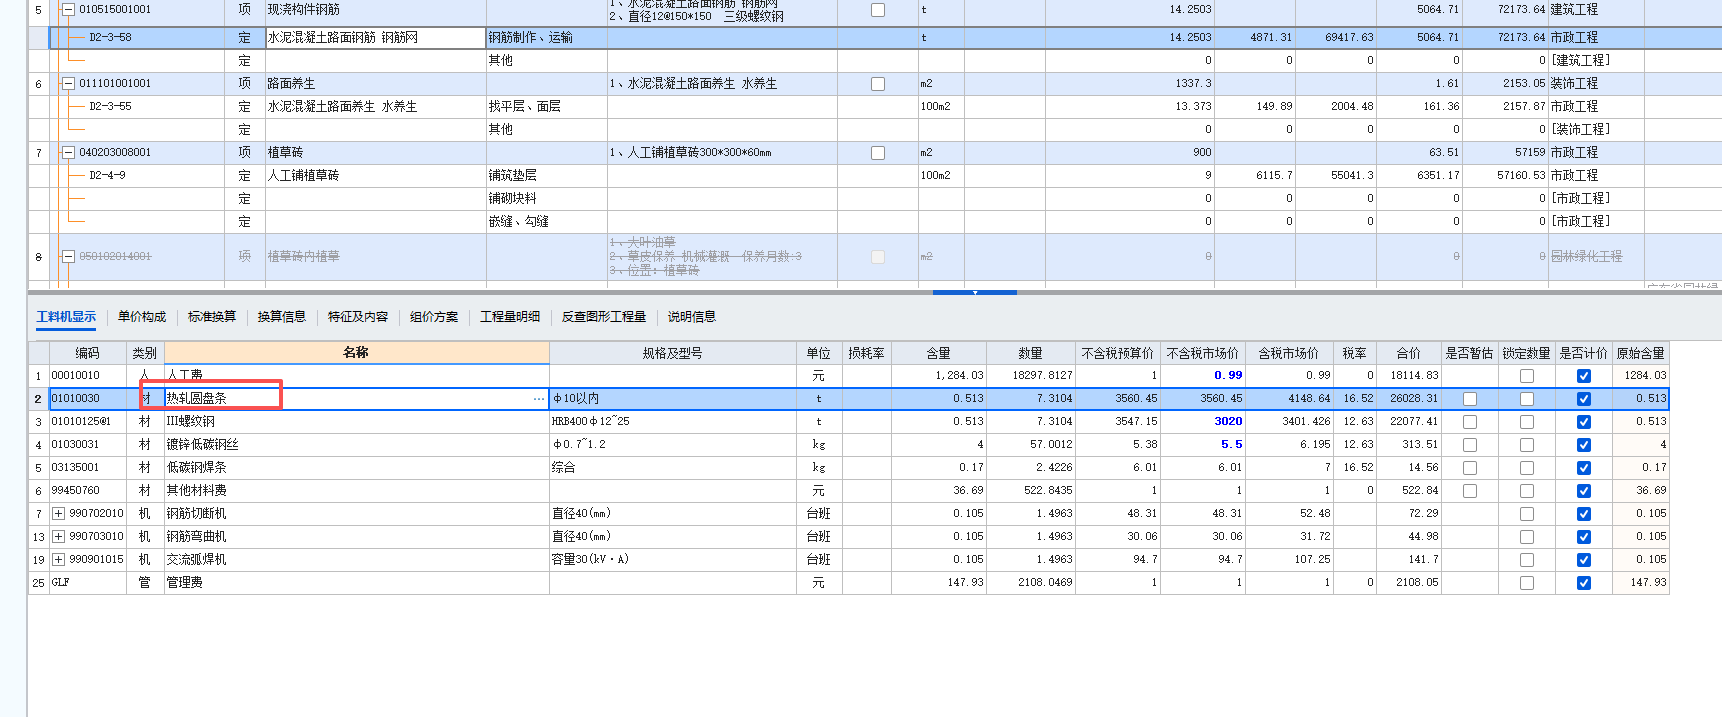Select the 换算信息 tab
This screenshot has height=717, width=1722.
point(282,317)
